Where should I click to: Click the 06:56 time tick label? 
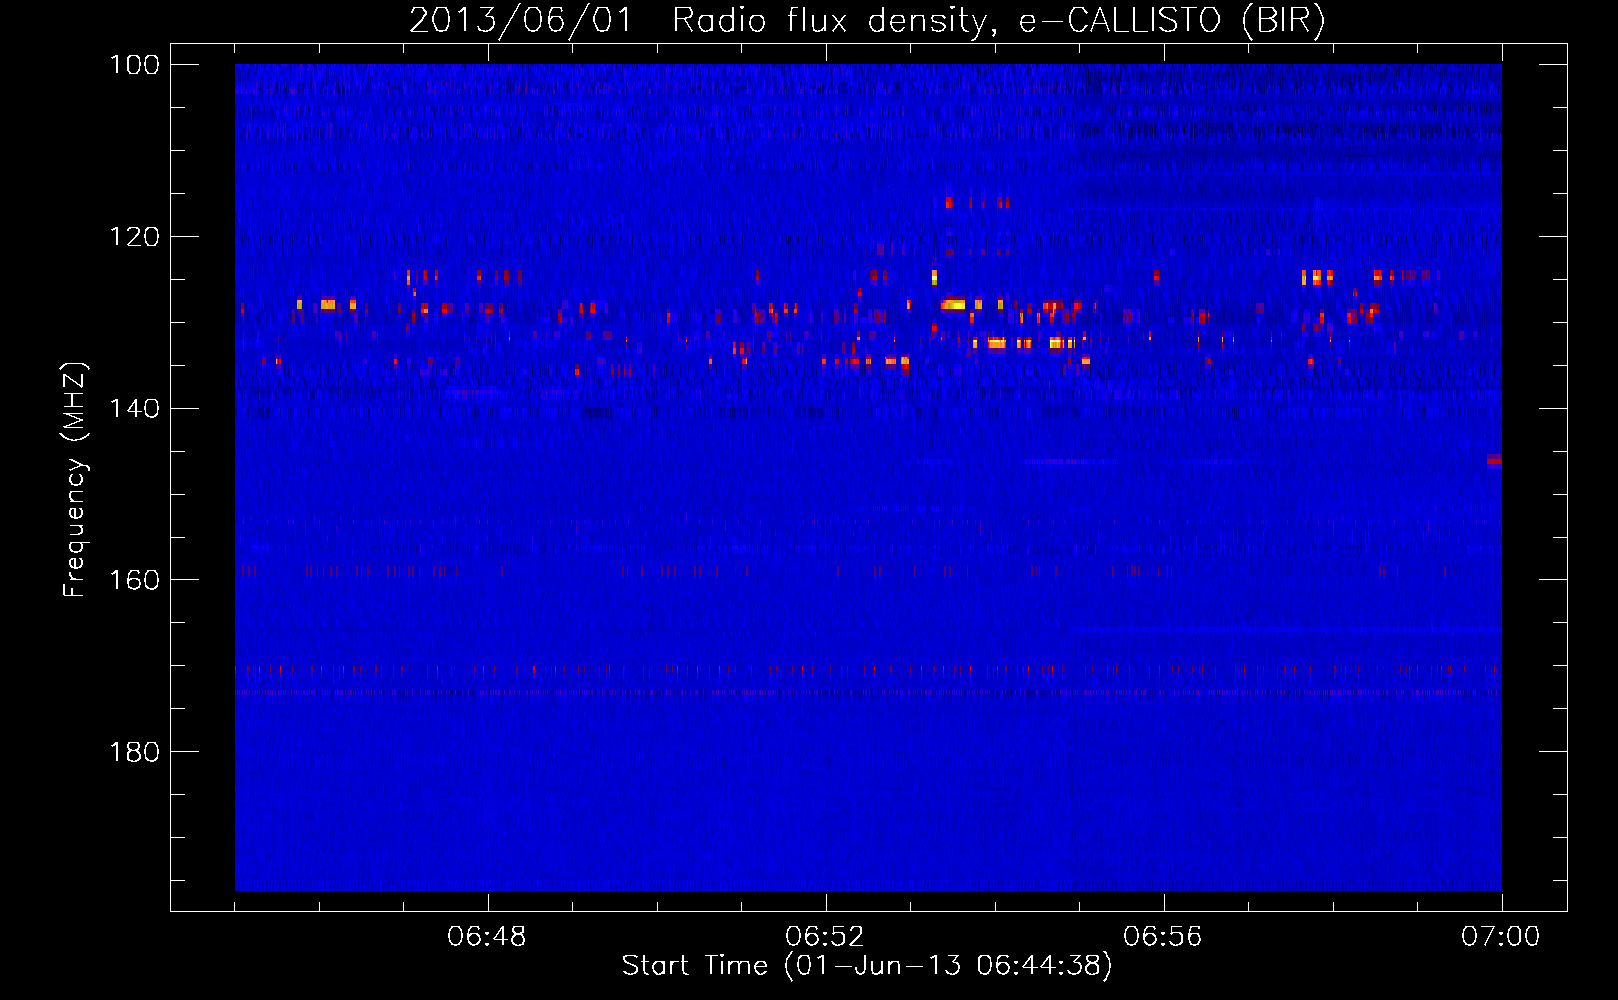click(1163, 937)
